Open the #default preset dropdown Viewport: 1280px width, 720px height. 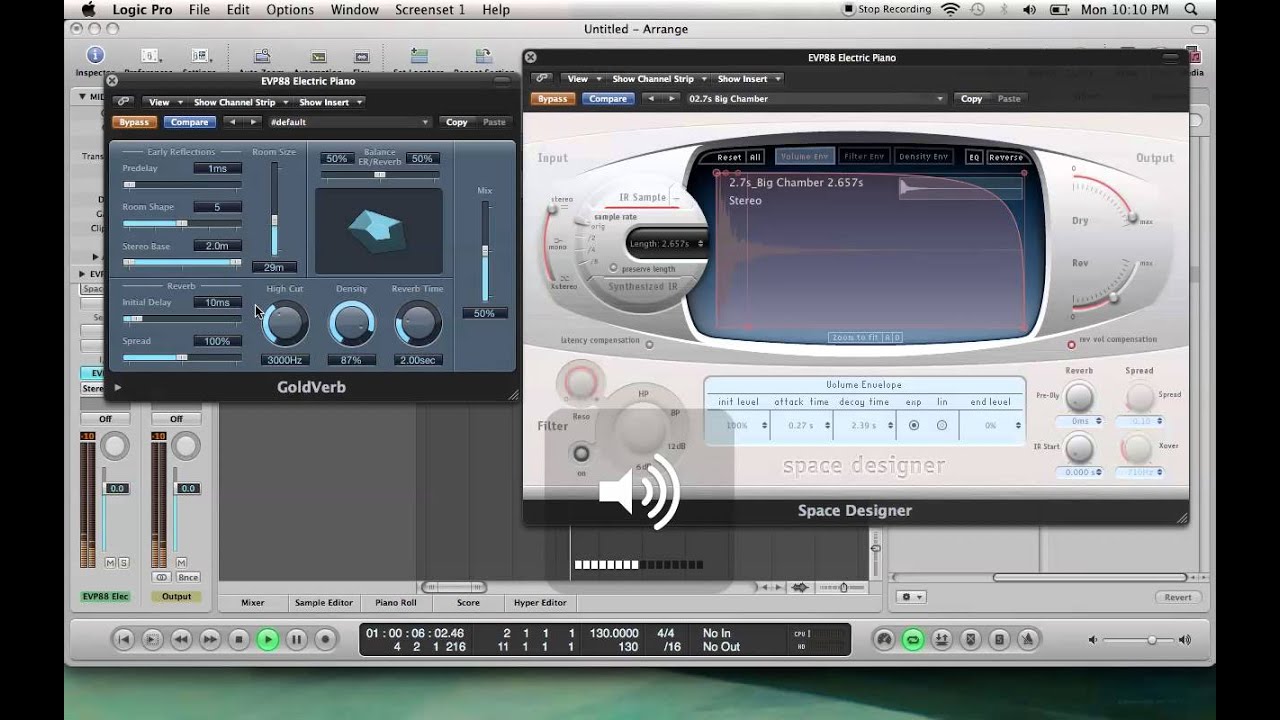(349, 122)
